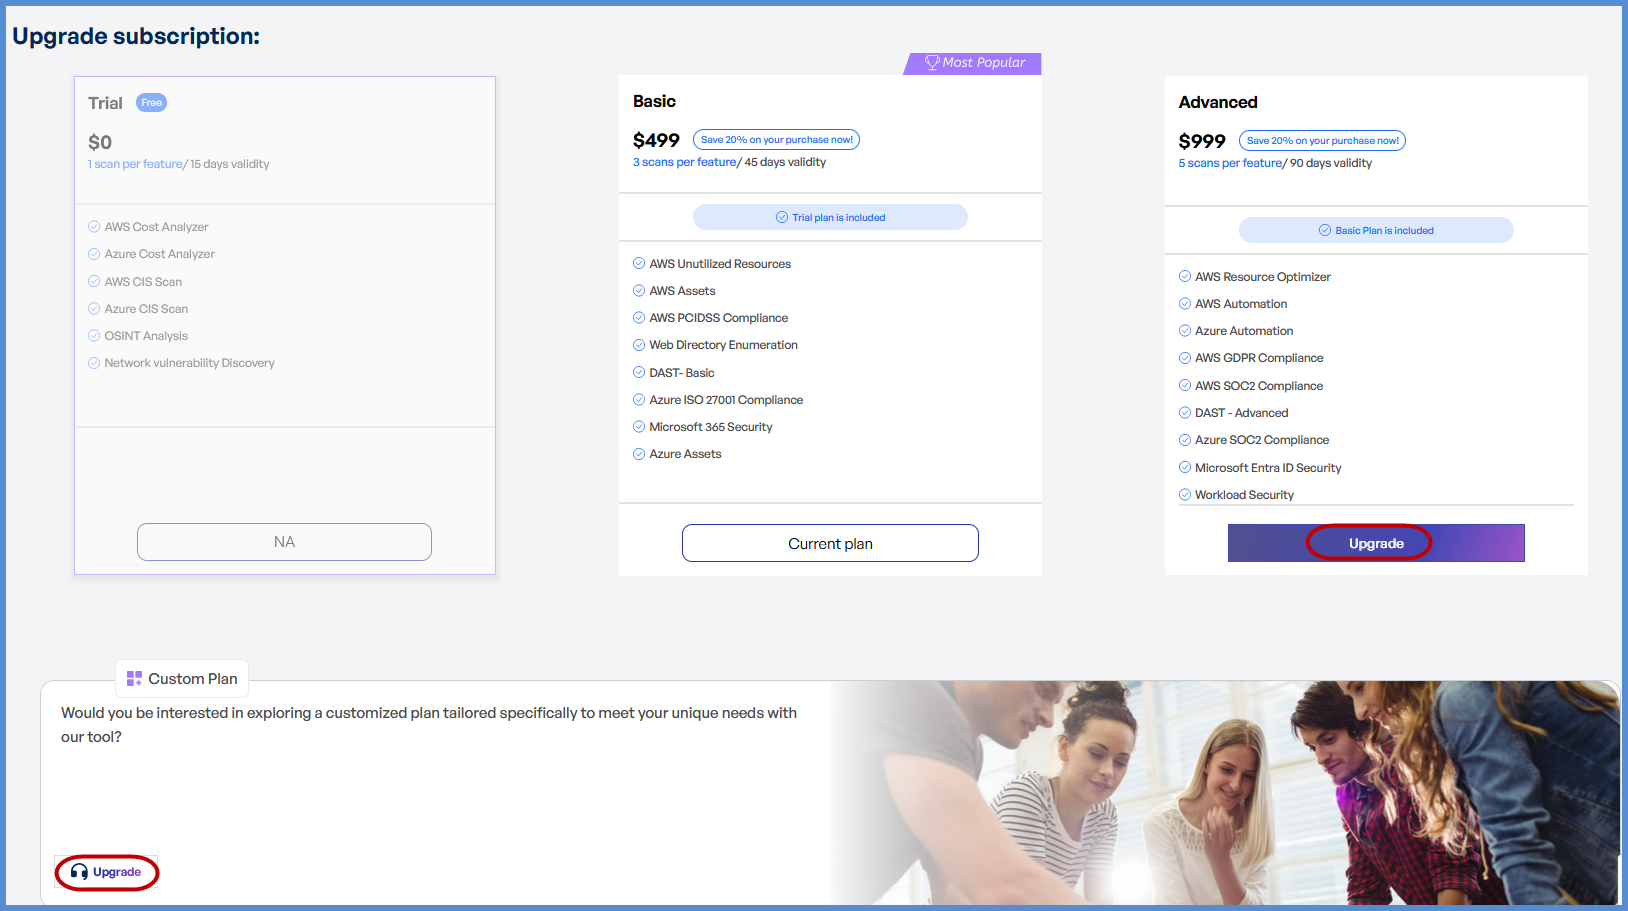
Task: Click the Most Popular trophy icon
Action: click(931, 63)
